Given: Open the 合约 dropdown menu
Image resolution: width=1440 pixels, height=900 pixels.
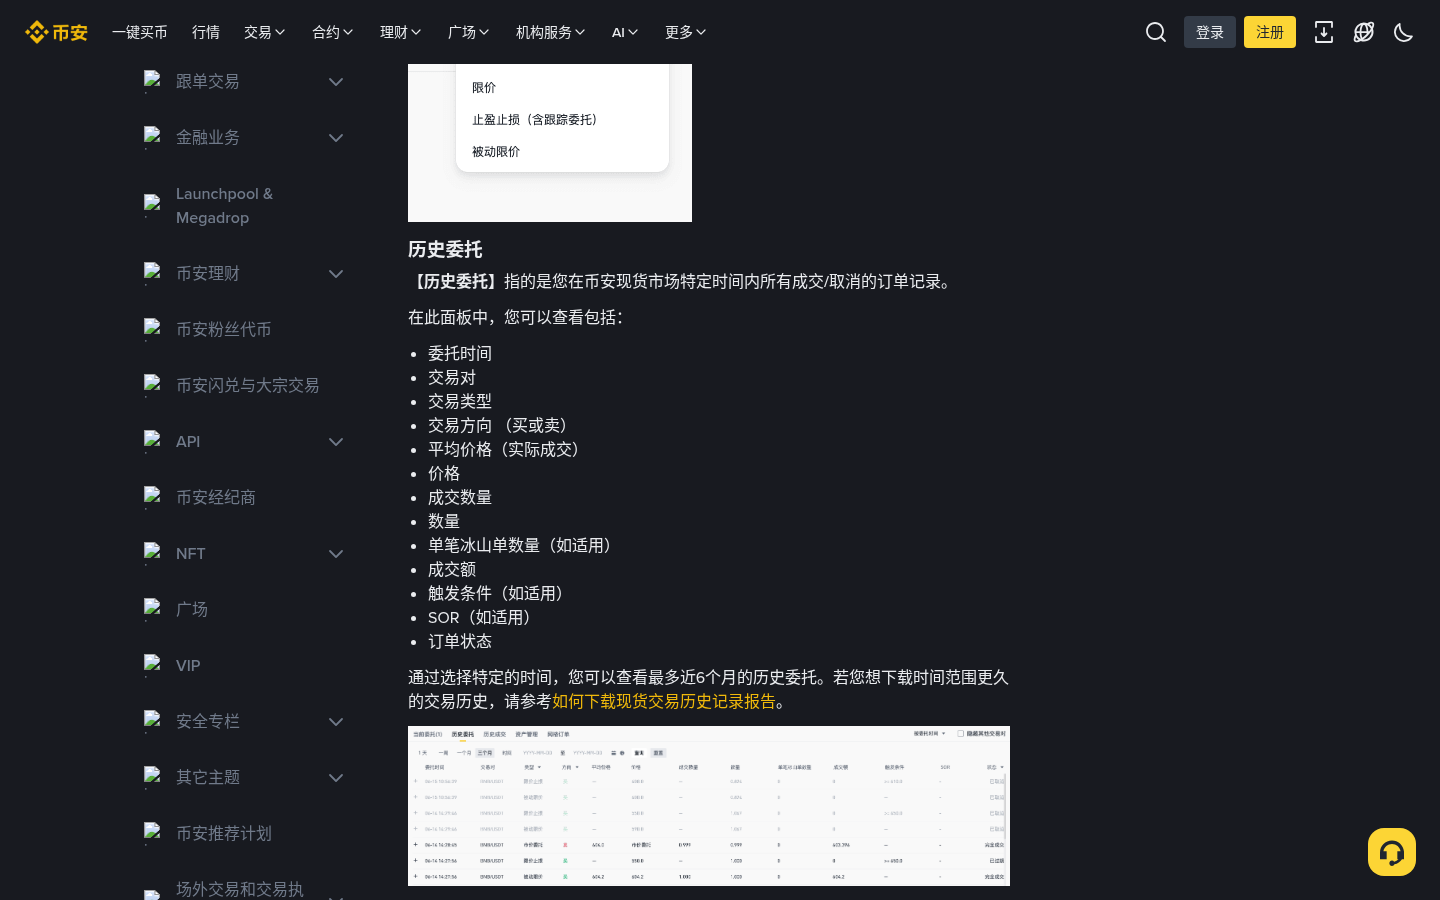Looking at the screenshot, I should 333,32.
